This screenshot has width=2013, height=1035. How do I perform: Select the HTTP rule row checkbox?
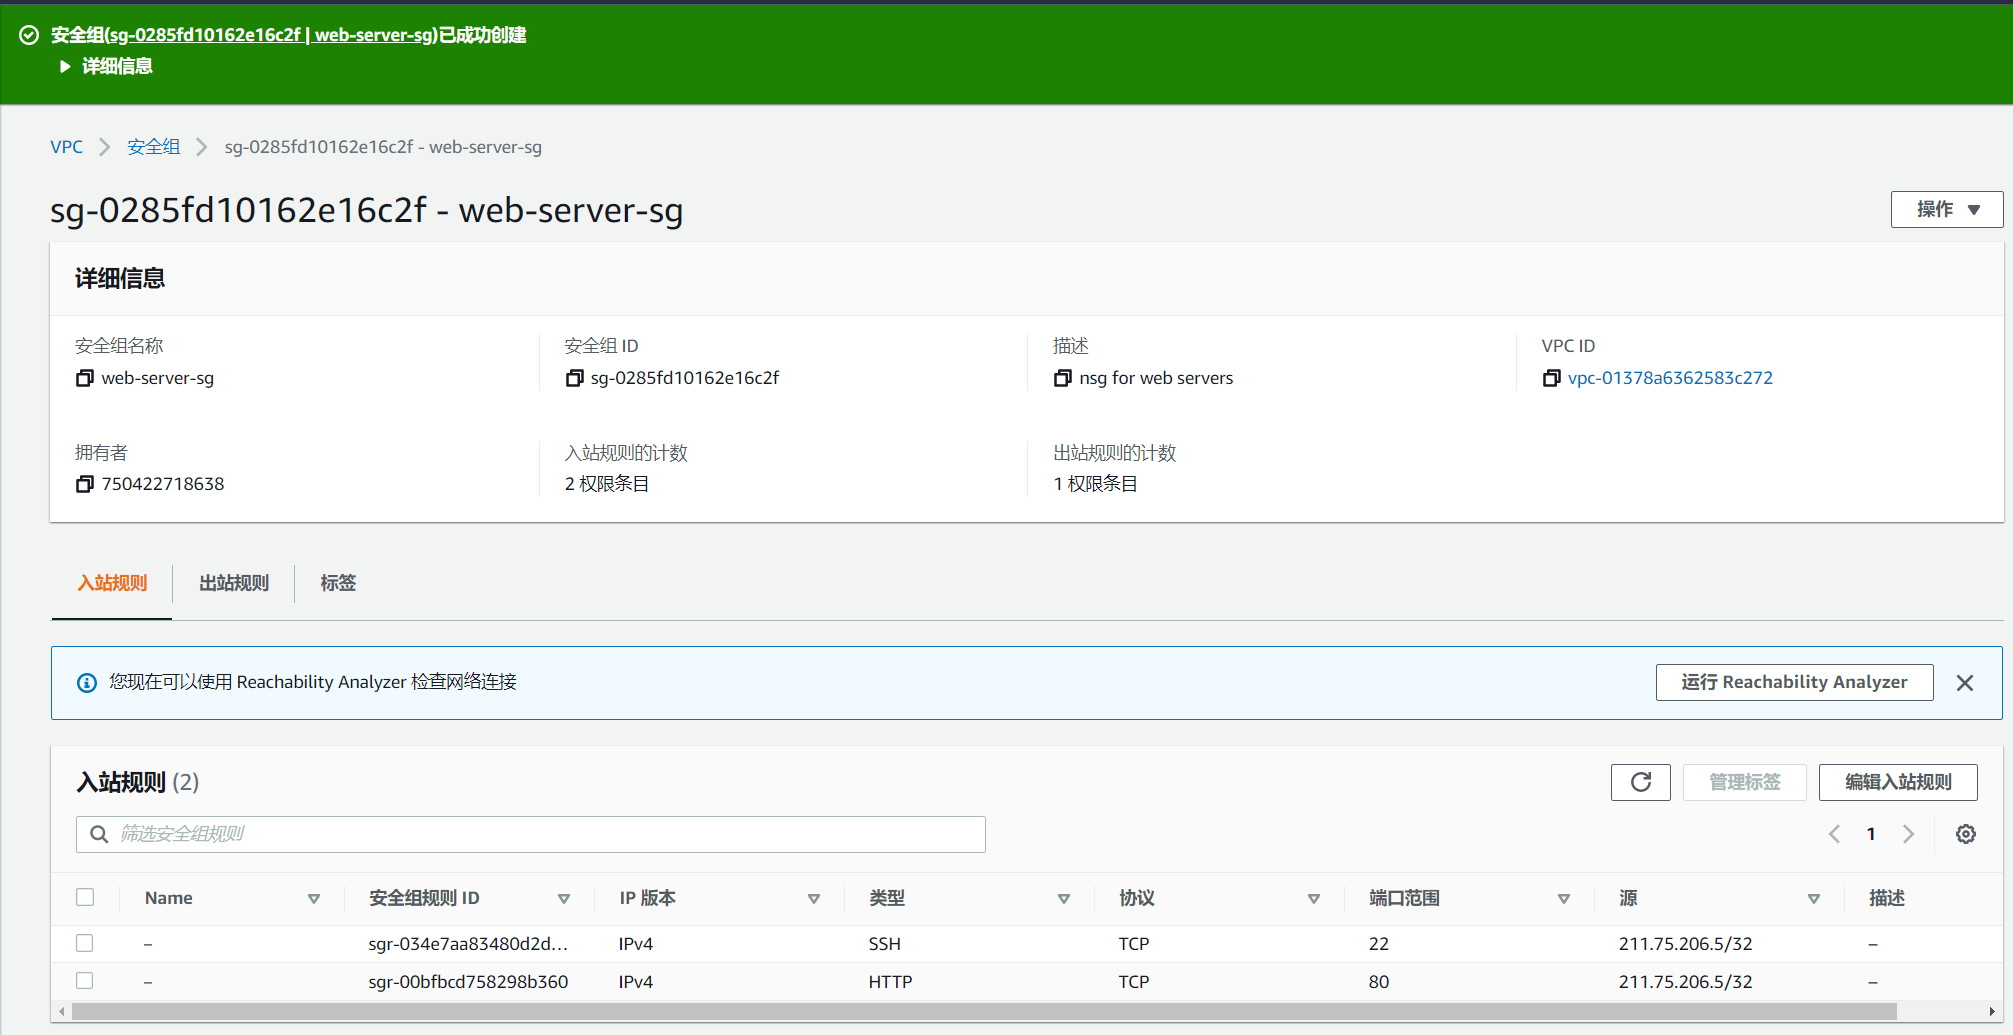coord(85,981)
